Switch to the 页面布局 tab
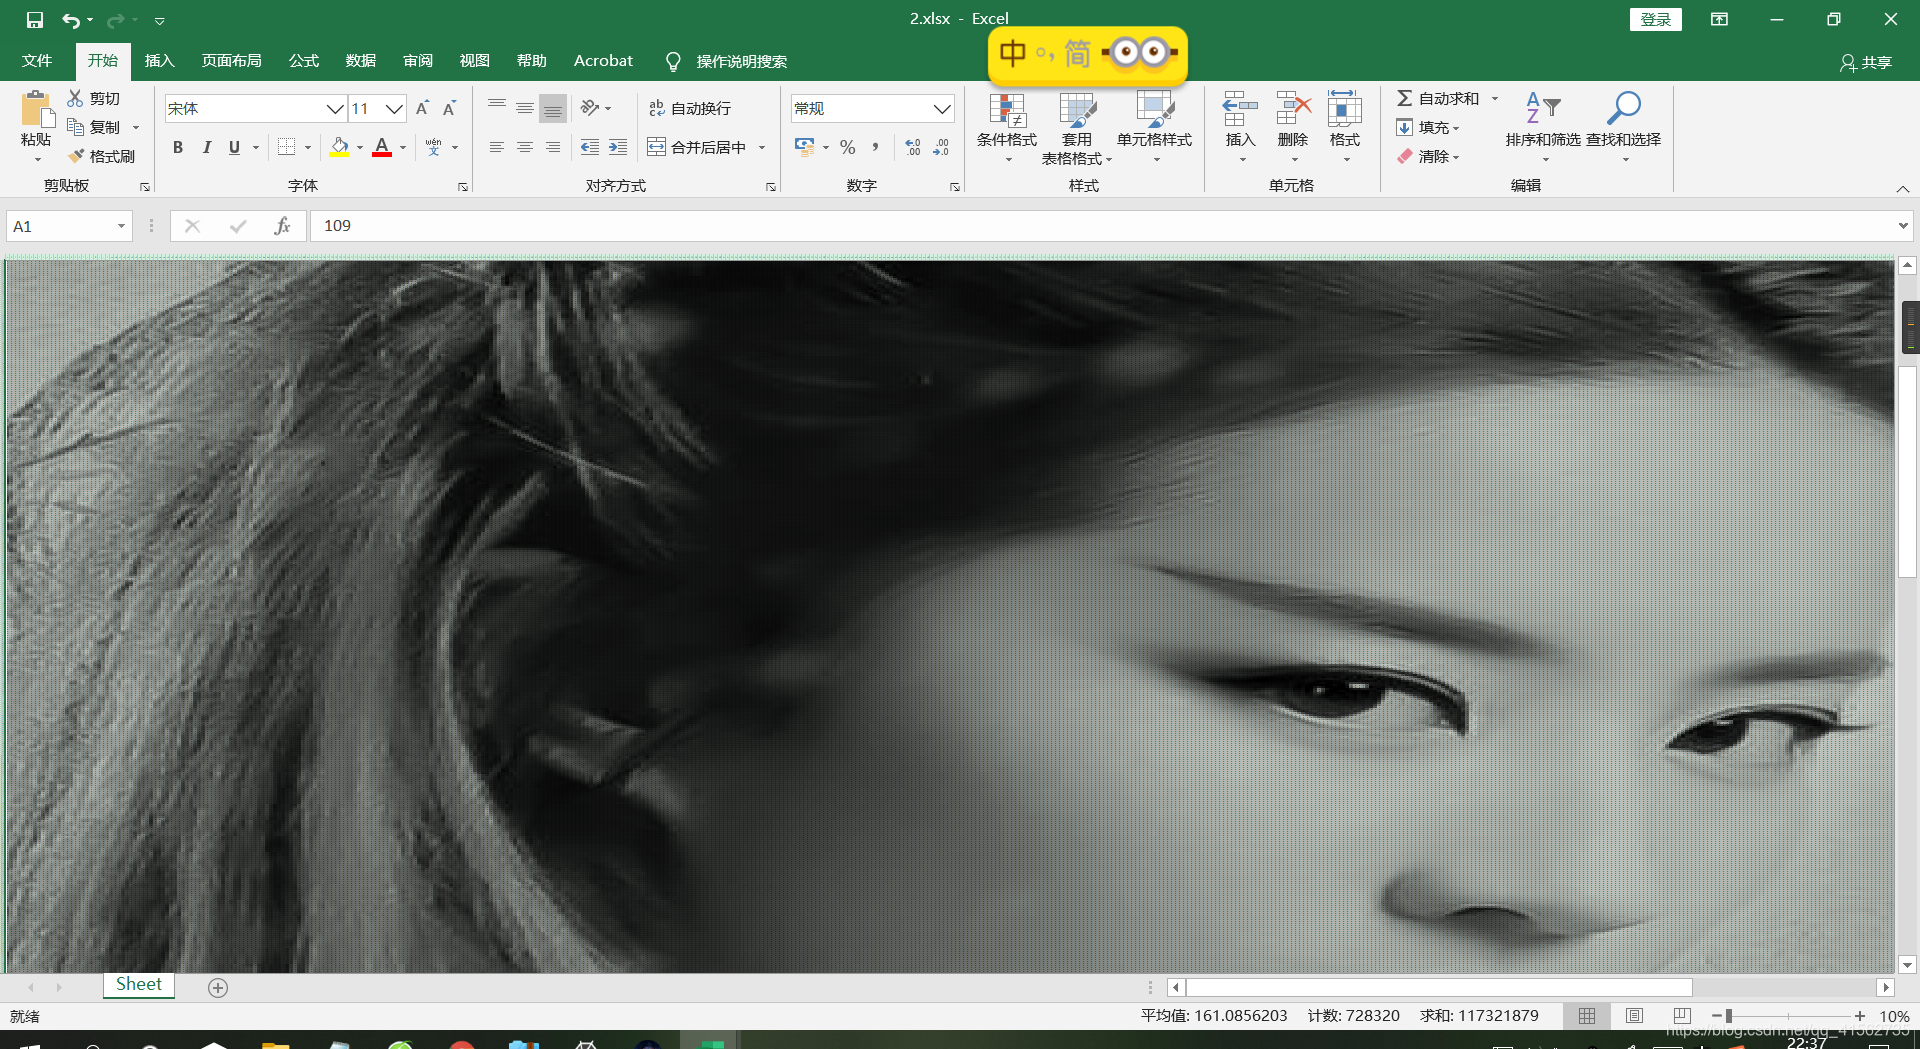Viewport: 1920px width, 1049px height. 231,61
